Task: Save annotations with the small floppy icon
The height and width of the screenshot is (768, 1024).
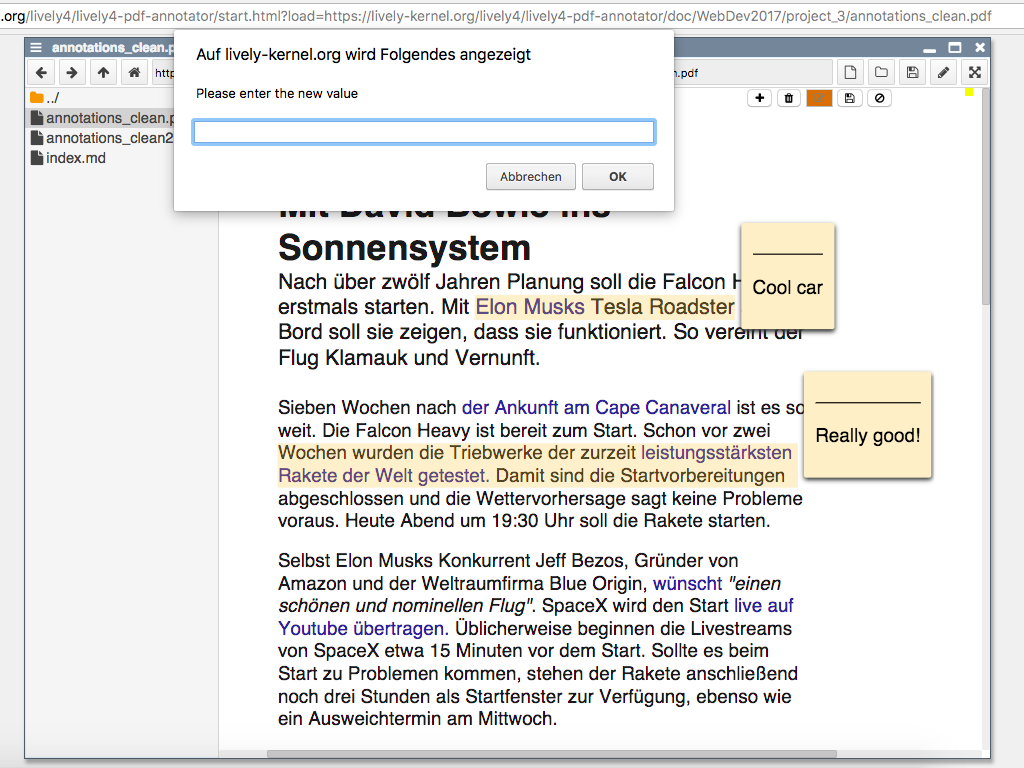Action: coord(849,98)
